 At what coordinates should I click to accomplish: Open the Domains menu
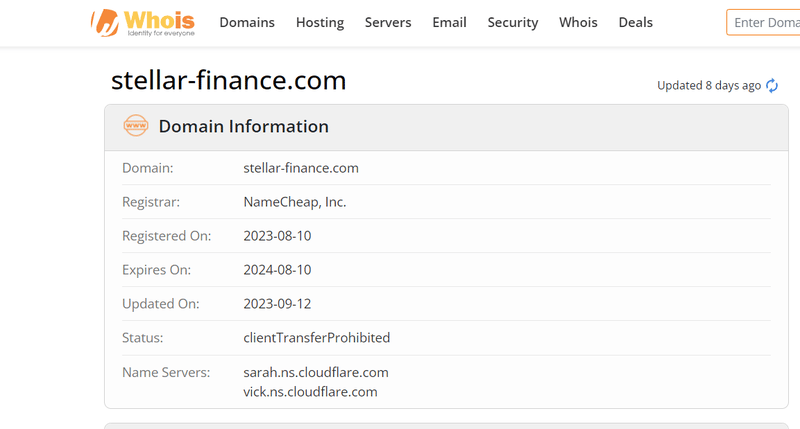[247, 22]
